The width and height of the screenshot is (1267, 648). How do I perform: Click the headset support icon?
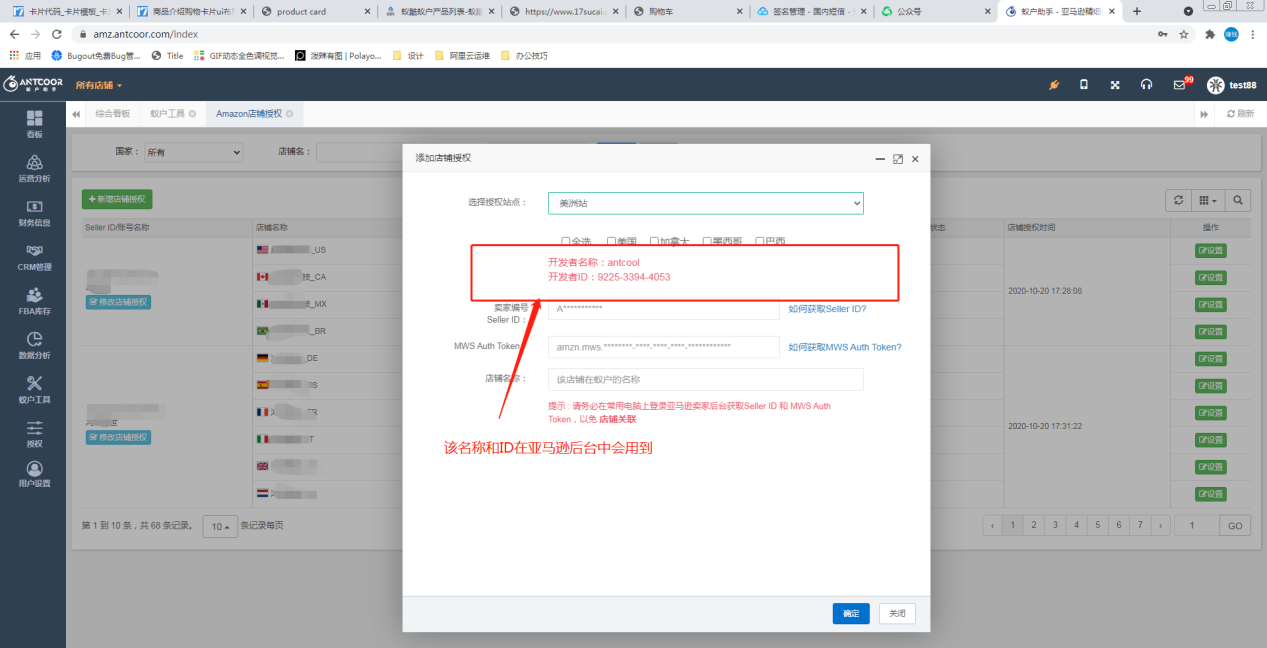point(1146,85)
